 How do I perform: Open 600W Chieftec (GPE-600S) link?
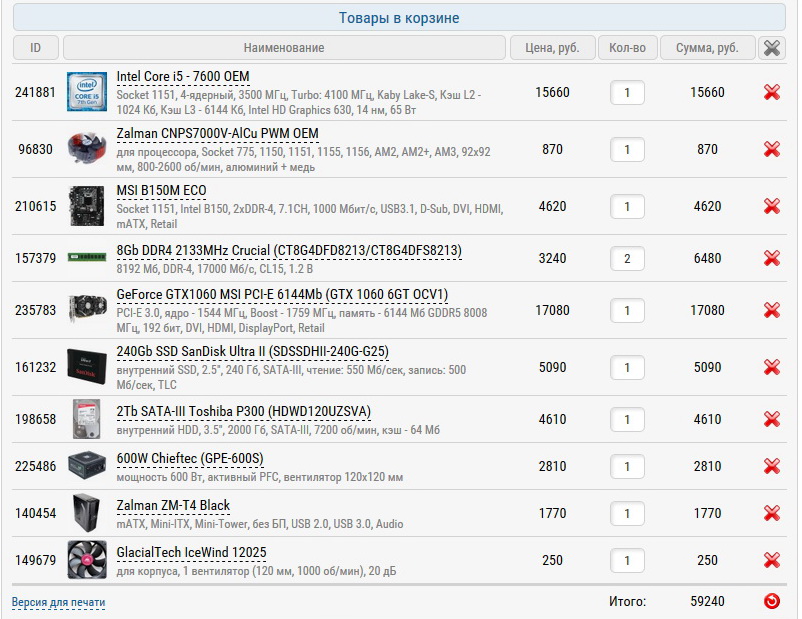click(x=190, y=458)
